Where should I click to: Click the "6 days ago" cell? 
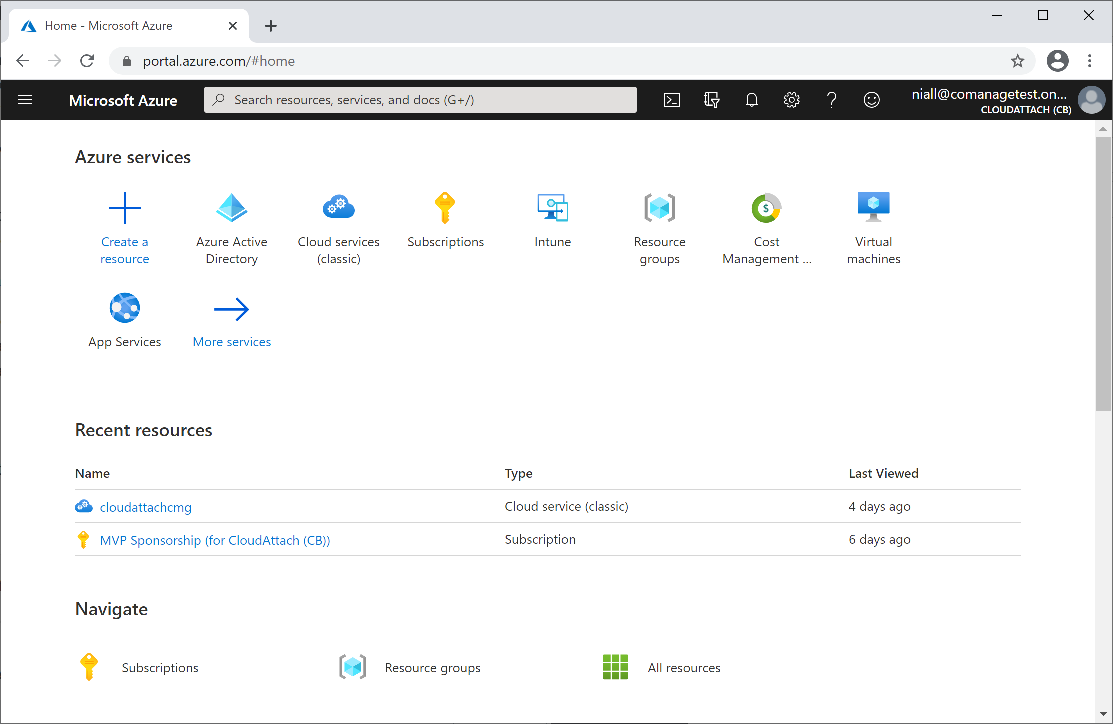(x=879, y=539)
